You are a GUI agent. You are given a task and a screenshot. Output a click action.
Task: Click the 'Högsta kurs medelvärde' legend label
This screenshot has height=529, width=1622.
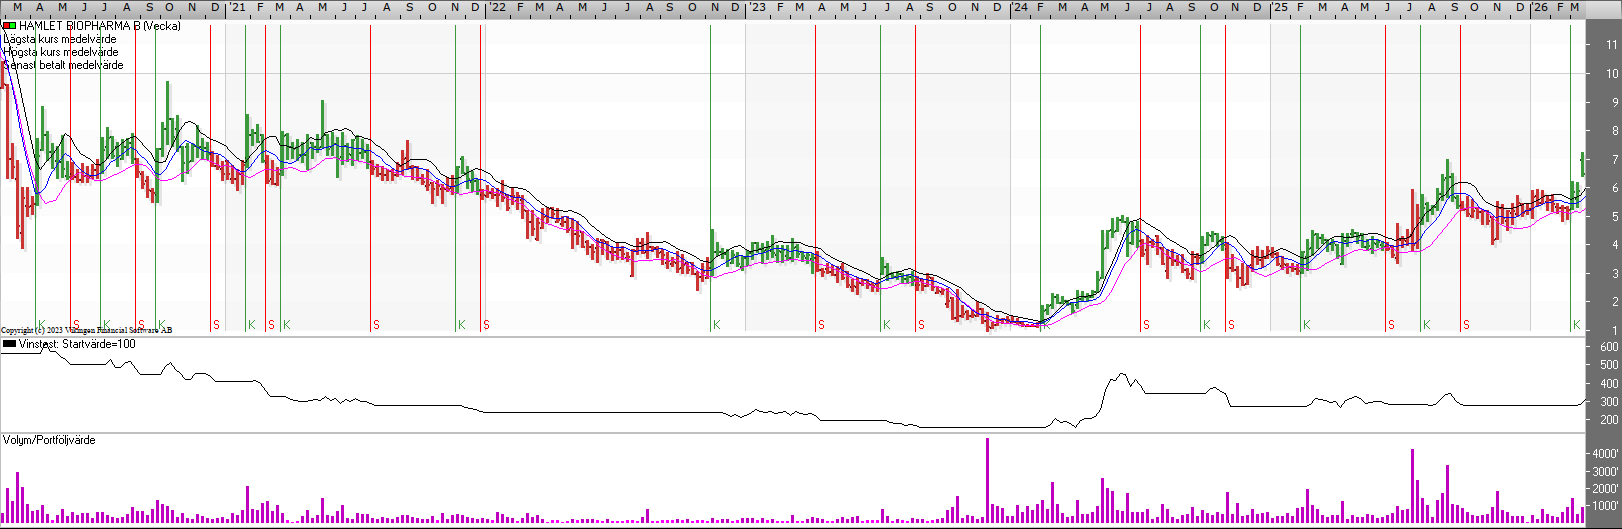[x=61, y=52]
